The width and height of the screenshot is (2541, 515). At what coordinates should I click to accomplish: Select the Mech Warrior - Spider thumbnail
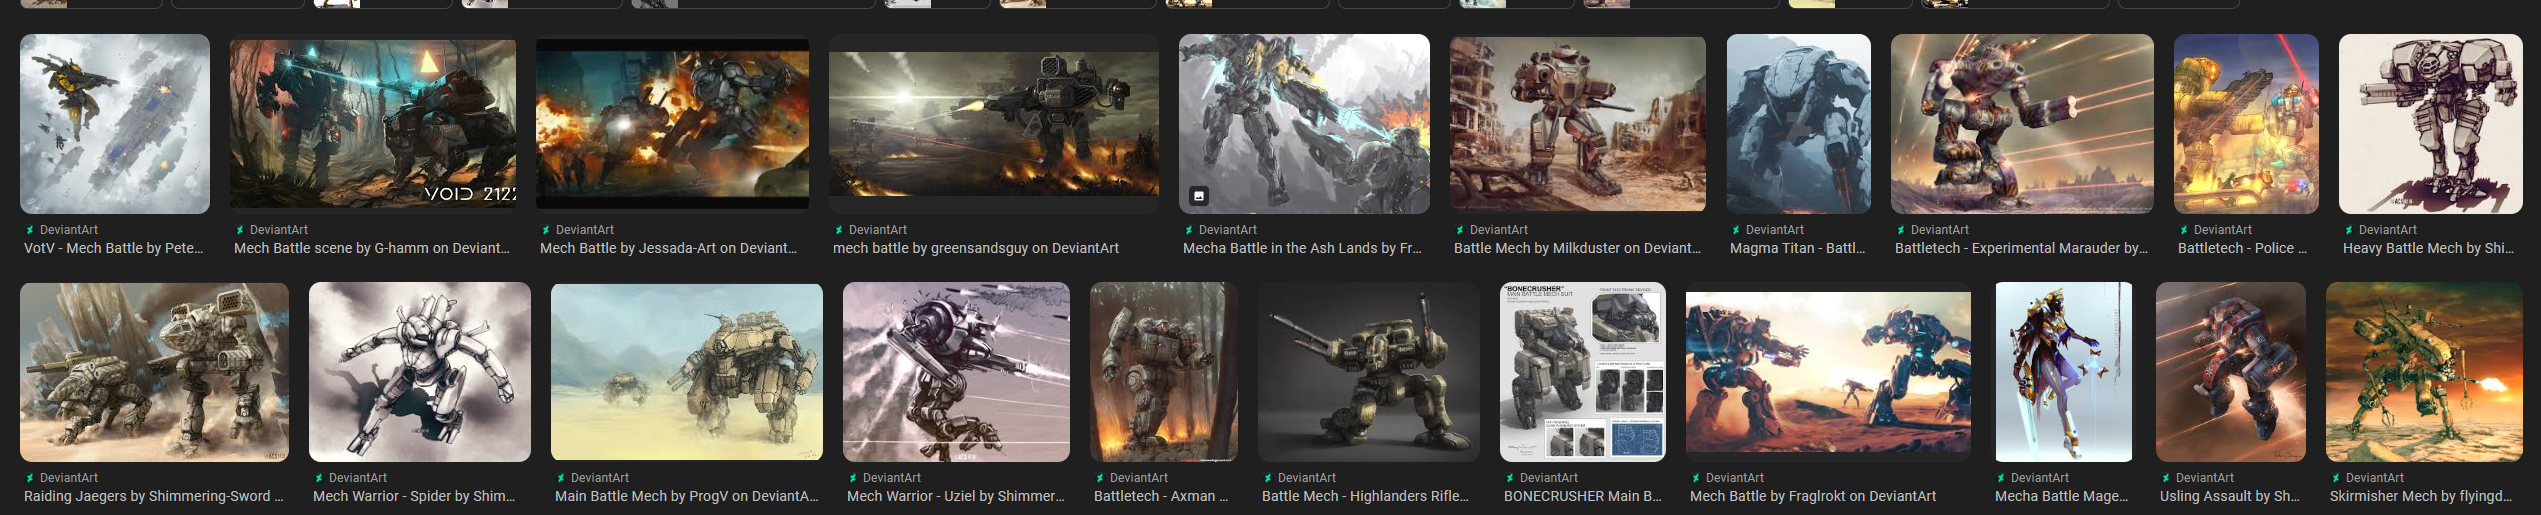[x=420, y=372]
